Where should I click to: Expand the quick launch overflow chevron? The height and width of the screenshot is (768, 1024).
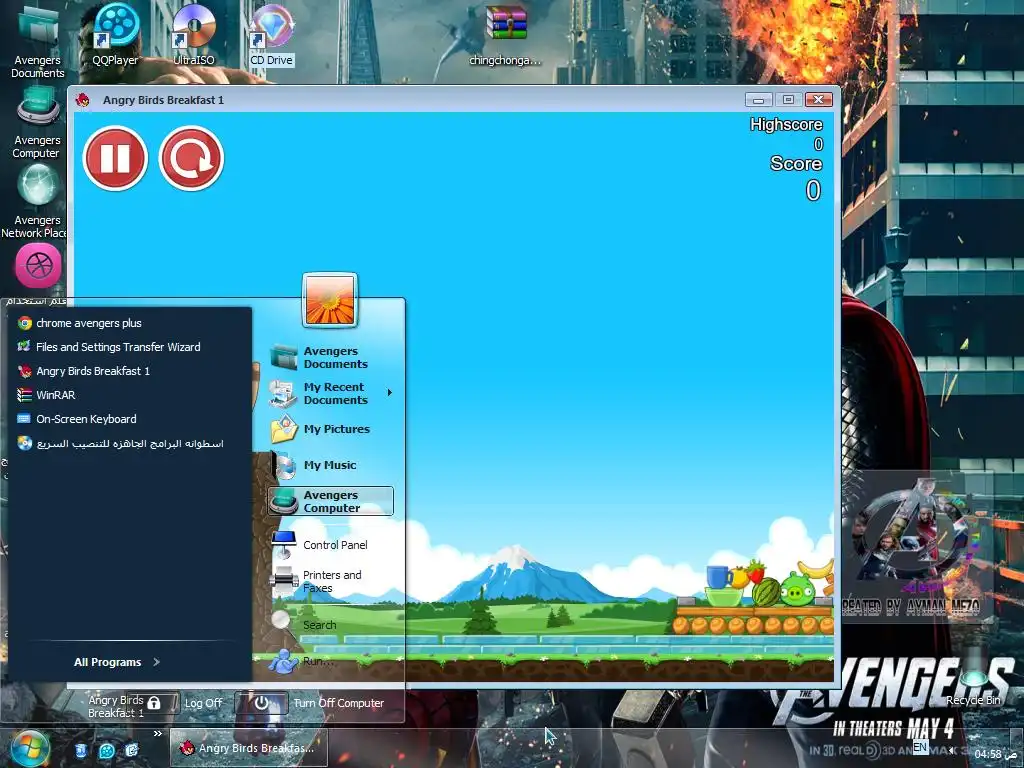coord(157,733)
